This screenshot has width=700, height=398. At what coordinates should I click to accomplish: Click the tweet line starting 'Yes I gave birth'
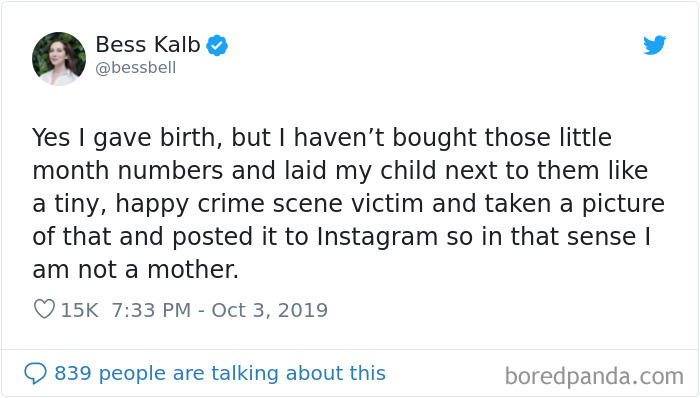pos(322,137)
